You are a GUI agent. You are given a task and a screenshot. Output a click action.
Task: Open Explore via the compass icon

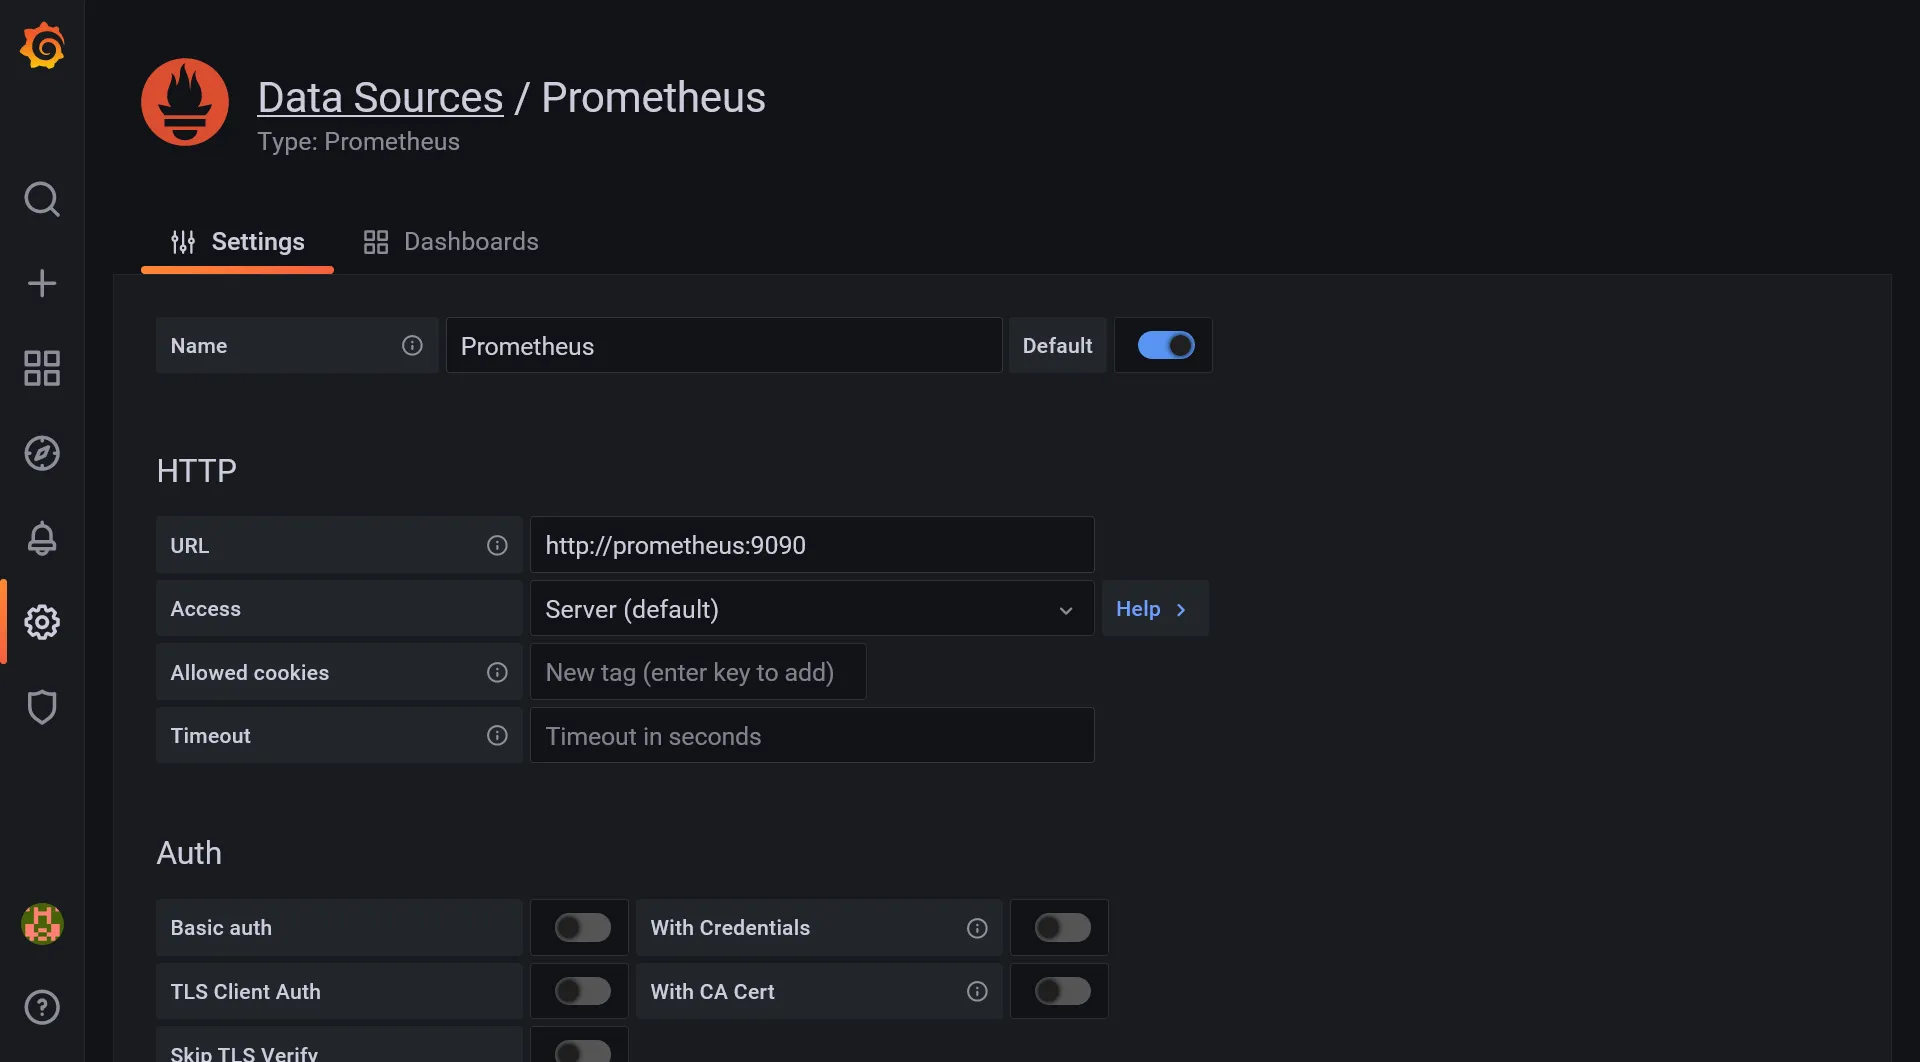42,453
